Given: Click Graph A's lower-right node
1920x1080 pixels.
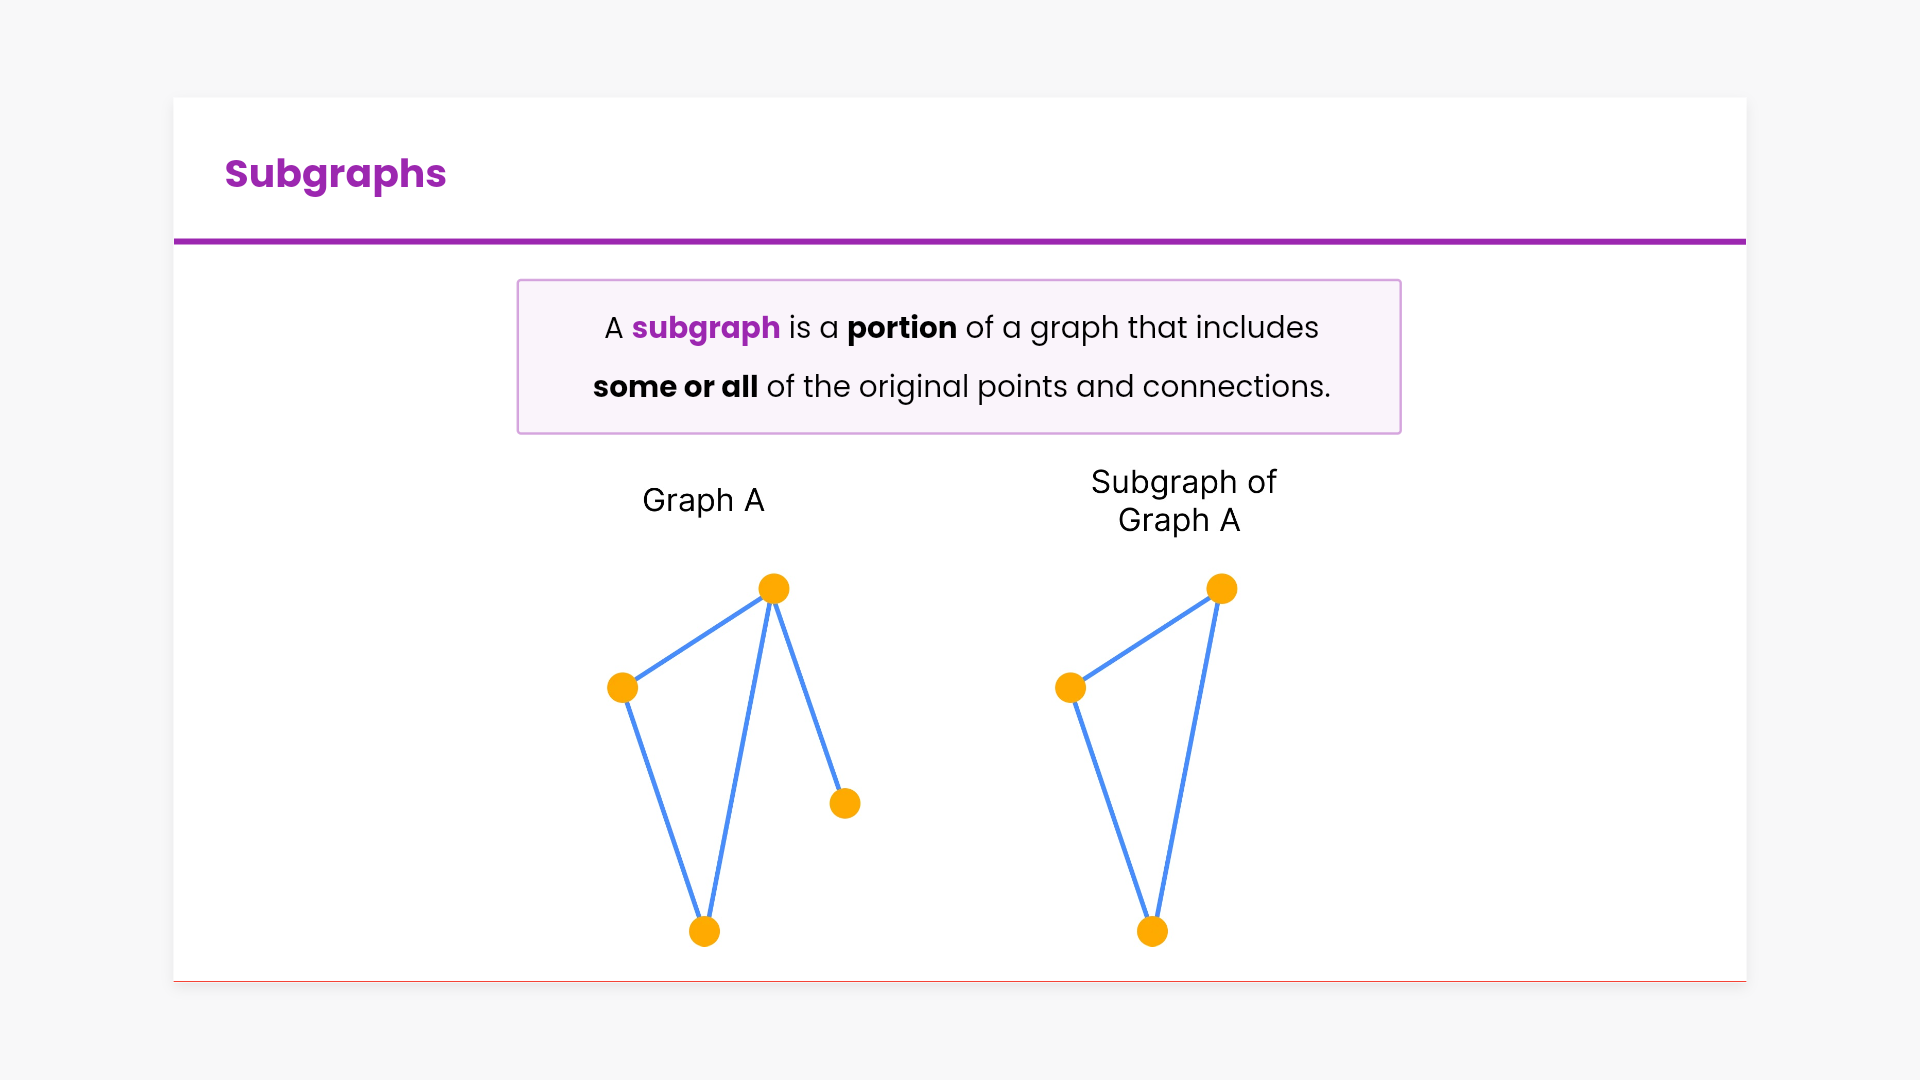Looking at the screenshot, I should tap(845, 803).
